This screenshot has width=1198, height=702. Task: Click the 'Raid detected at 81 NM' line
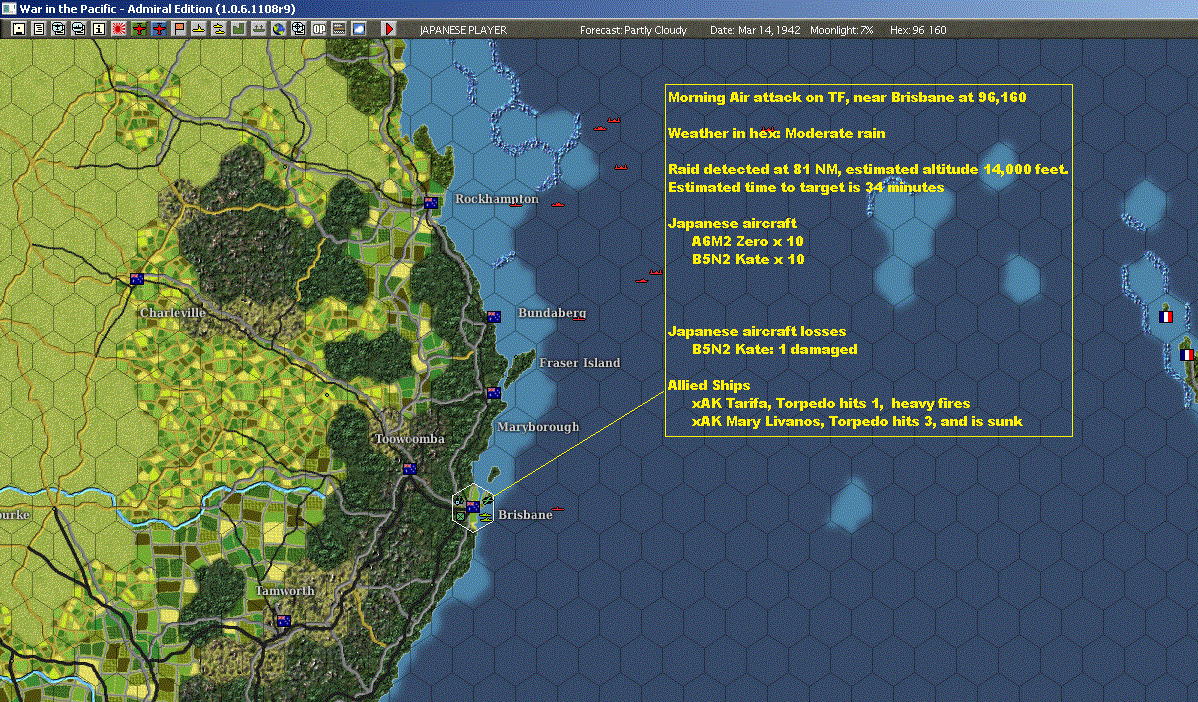[868, 169]
